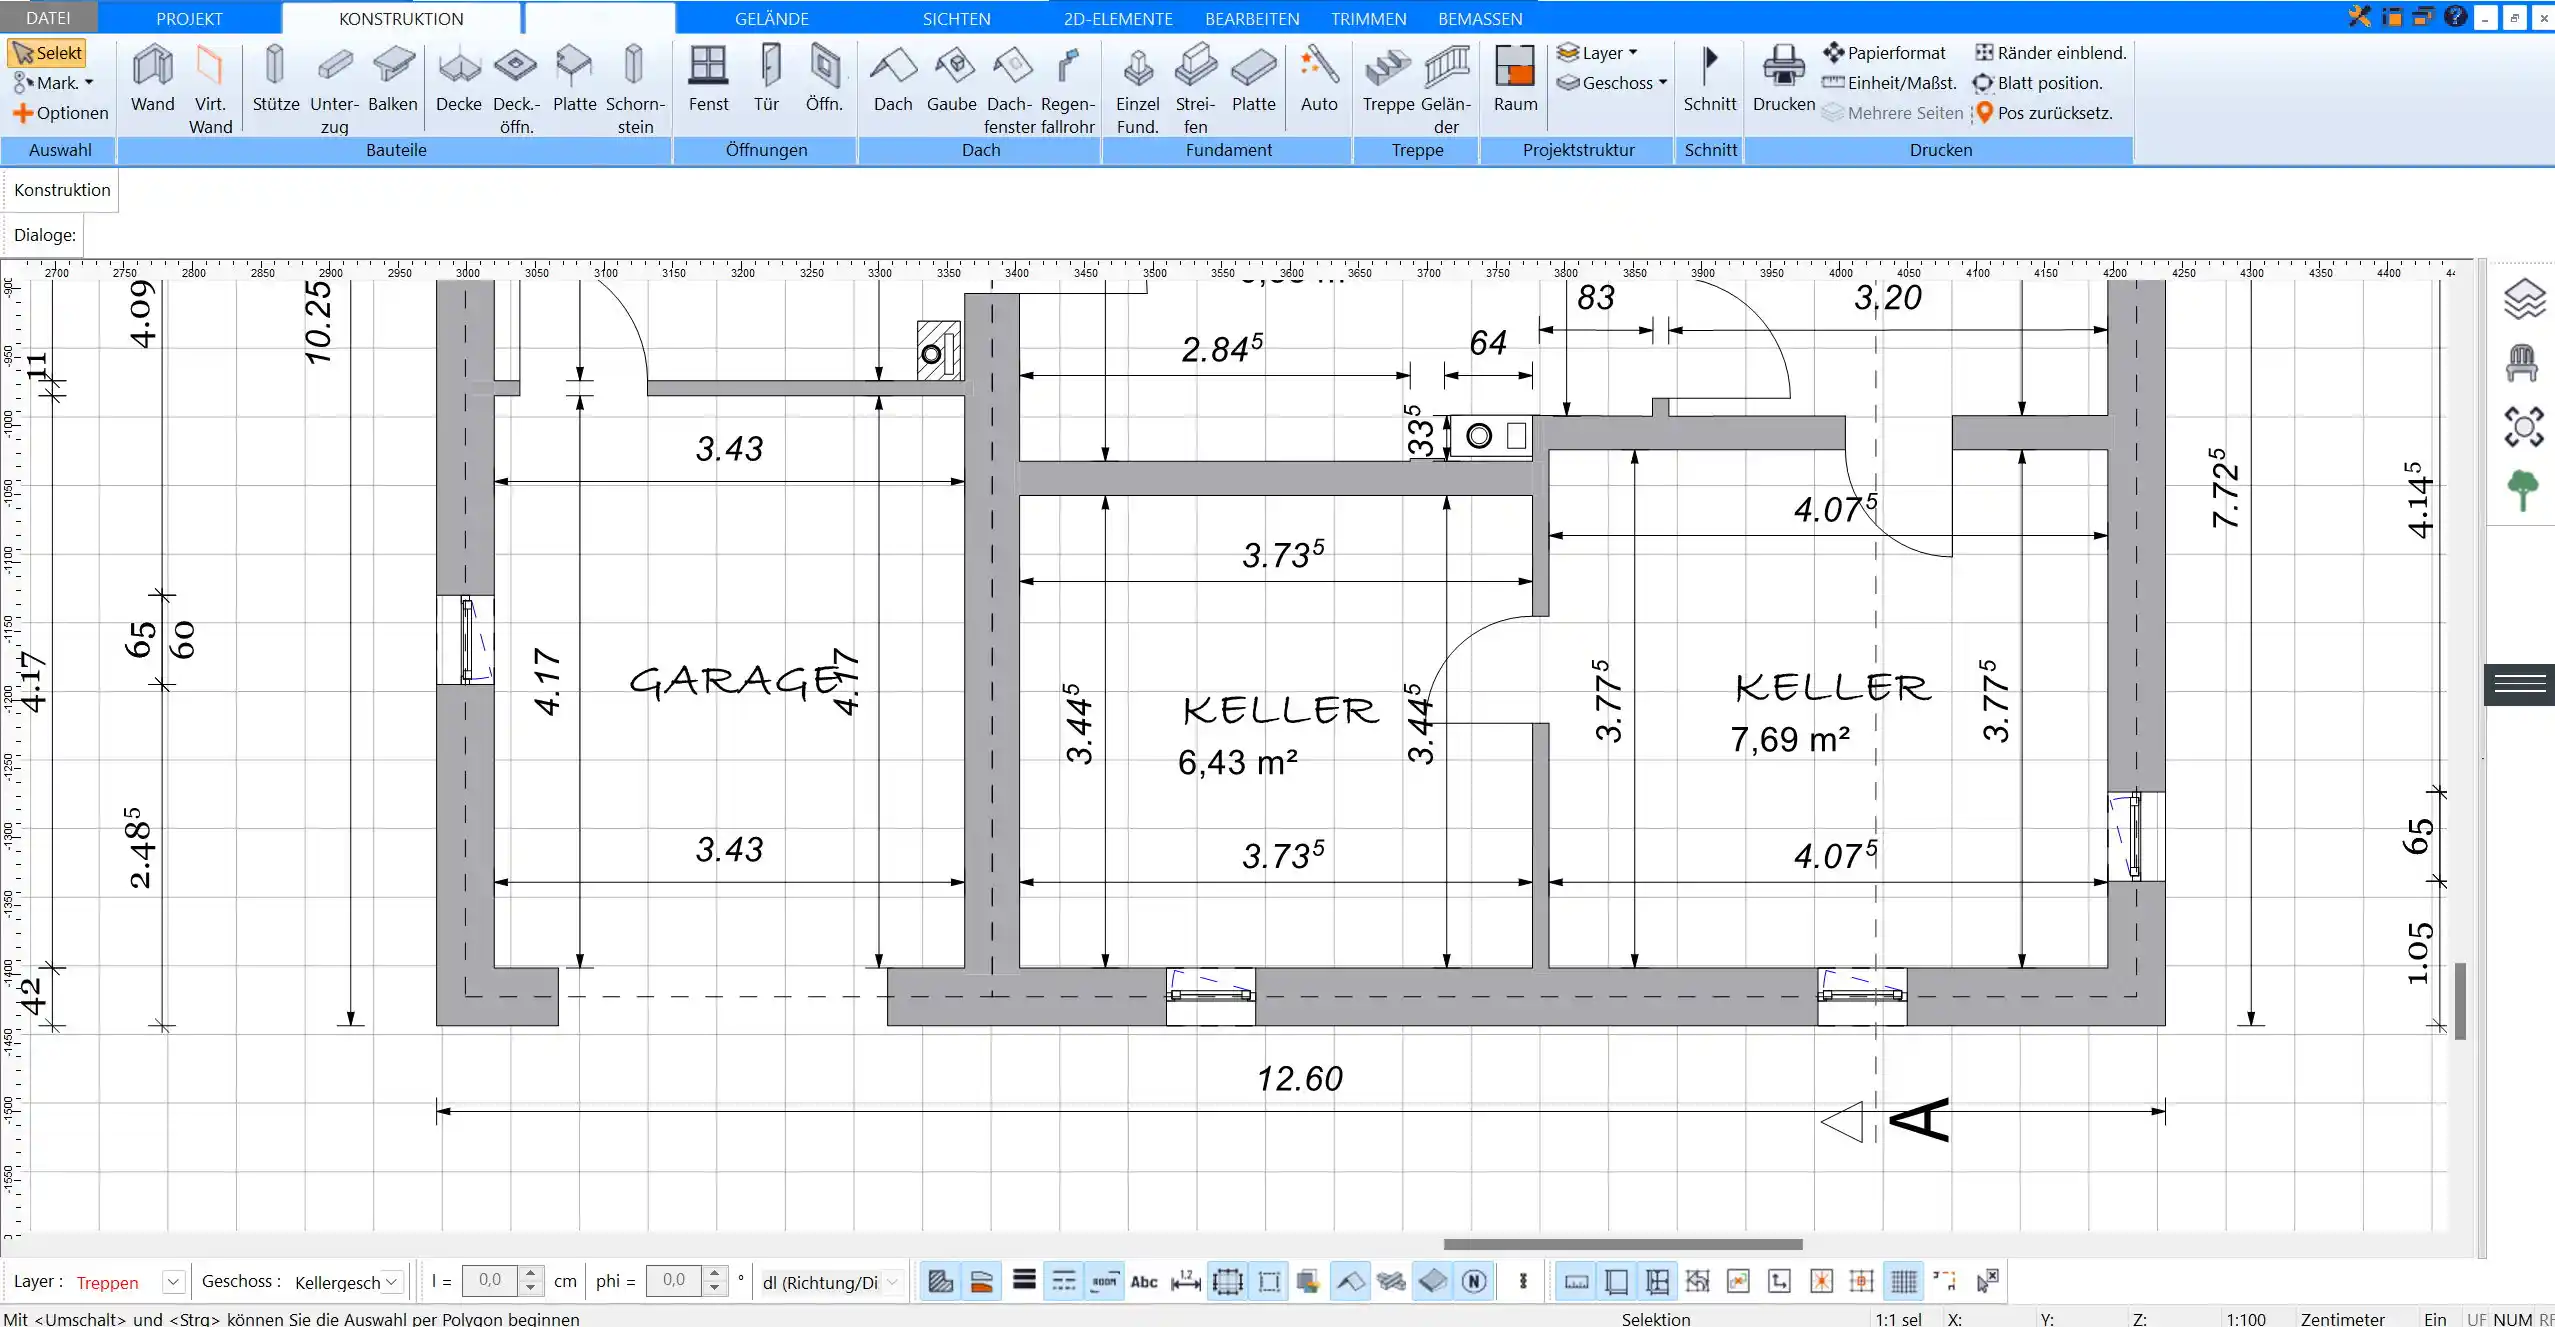Open the Geschoss dropdown in ribbon
Viewport: 2555px width, 1327px height.
(1612, 83)
